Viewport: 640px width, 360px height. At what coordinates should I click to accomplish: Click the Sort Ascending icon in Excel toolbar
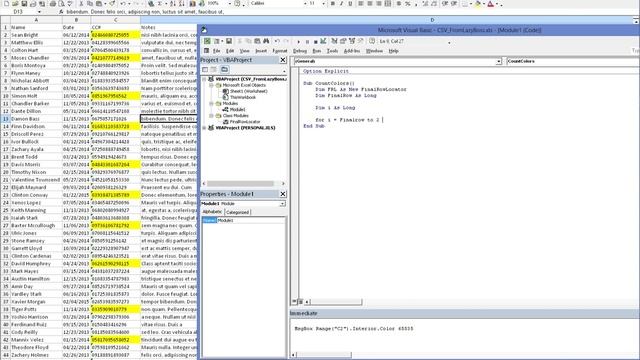pyautogui.click(x=173, y=4)
